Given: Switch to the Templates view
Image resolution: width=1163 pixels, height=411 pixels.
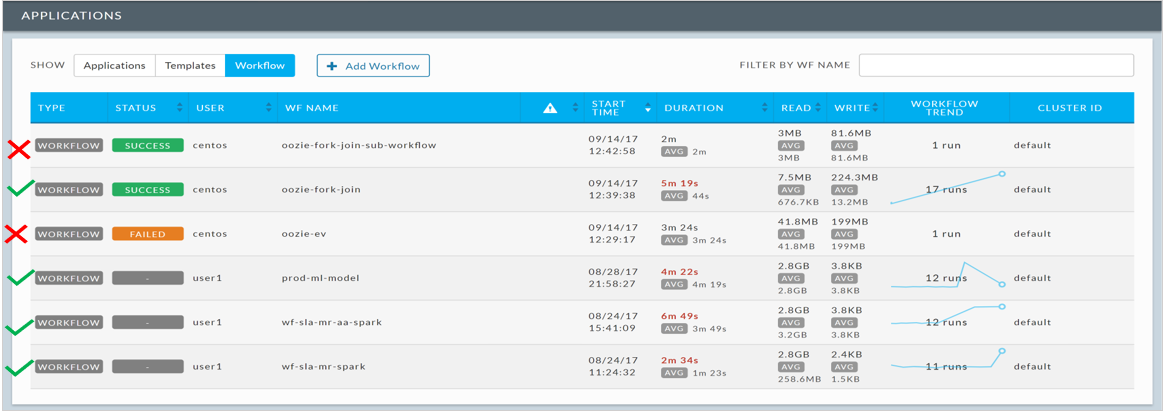Looking at the screenshot, I should click(190, 66).
